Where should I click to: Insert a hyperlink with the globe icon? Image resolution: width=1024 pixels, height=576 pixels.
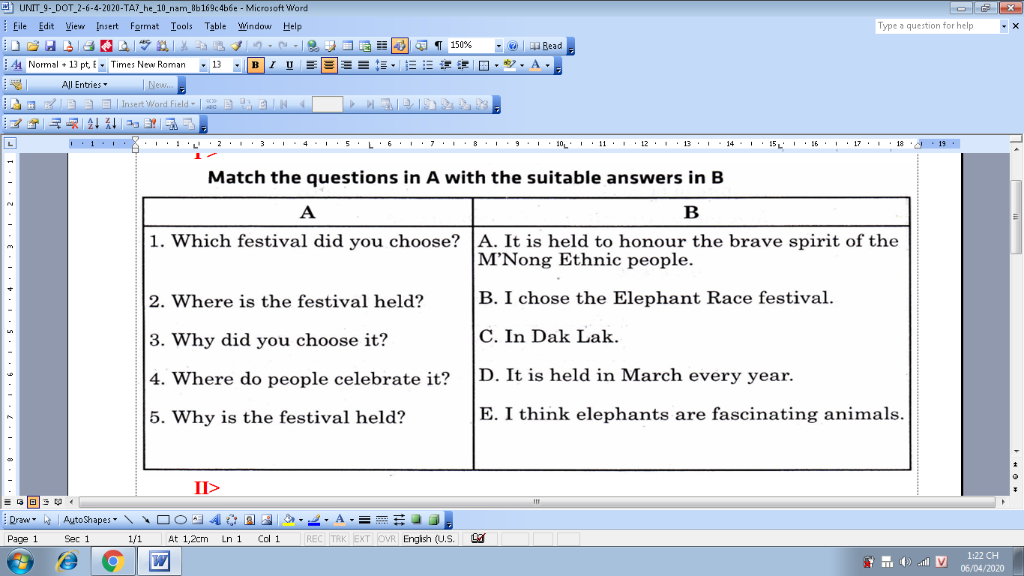tap(313, 46)
